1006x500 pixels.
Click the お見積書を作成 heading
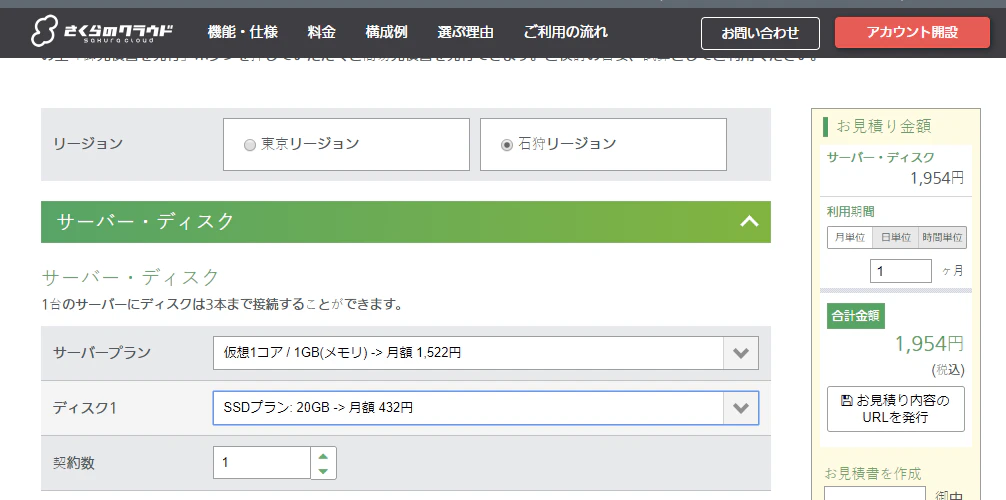coord(873,474)
